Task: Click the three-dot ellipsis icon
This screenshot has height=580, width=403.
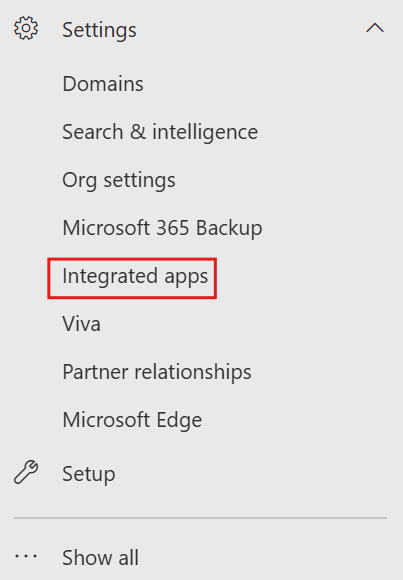Action: pos(26,556)
